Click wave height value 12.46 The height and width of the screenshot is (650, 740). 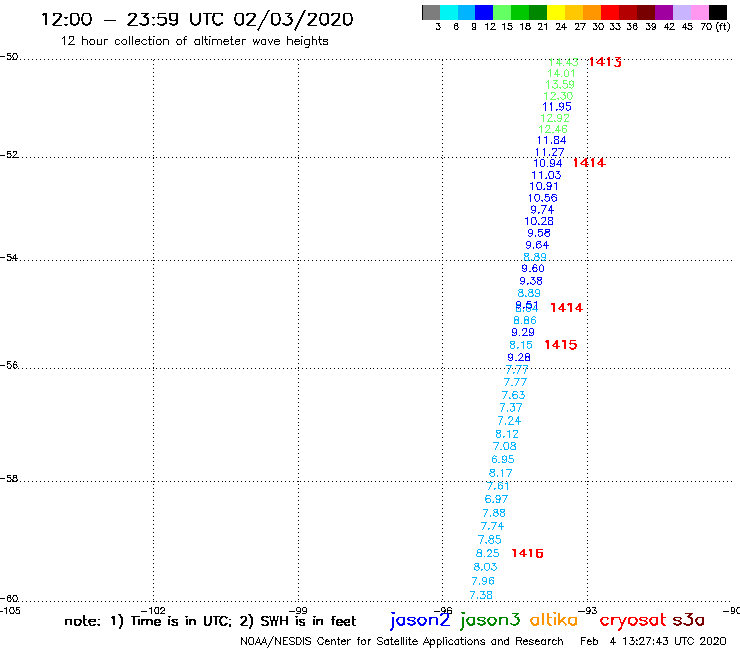pos(553,129)
